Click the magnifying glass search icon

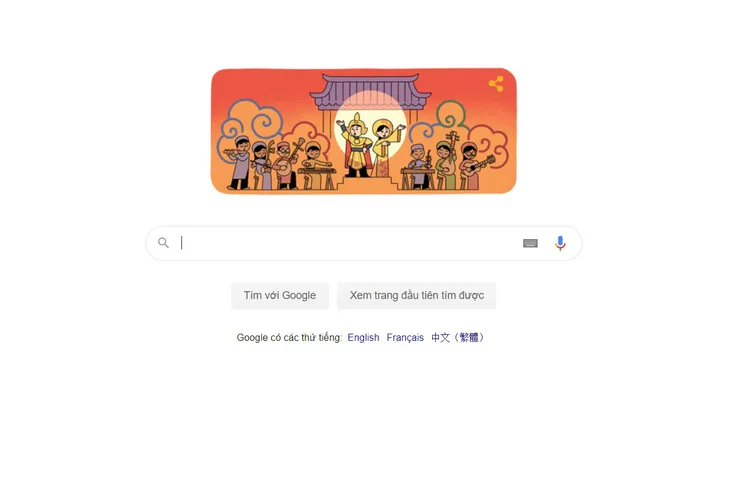(163, 243)
